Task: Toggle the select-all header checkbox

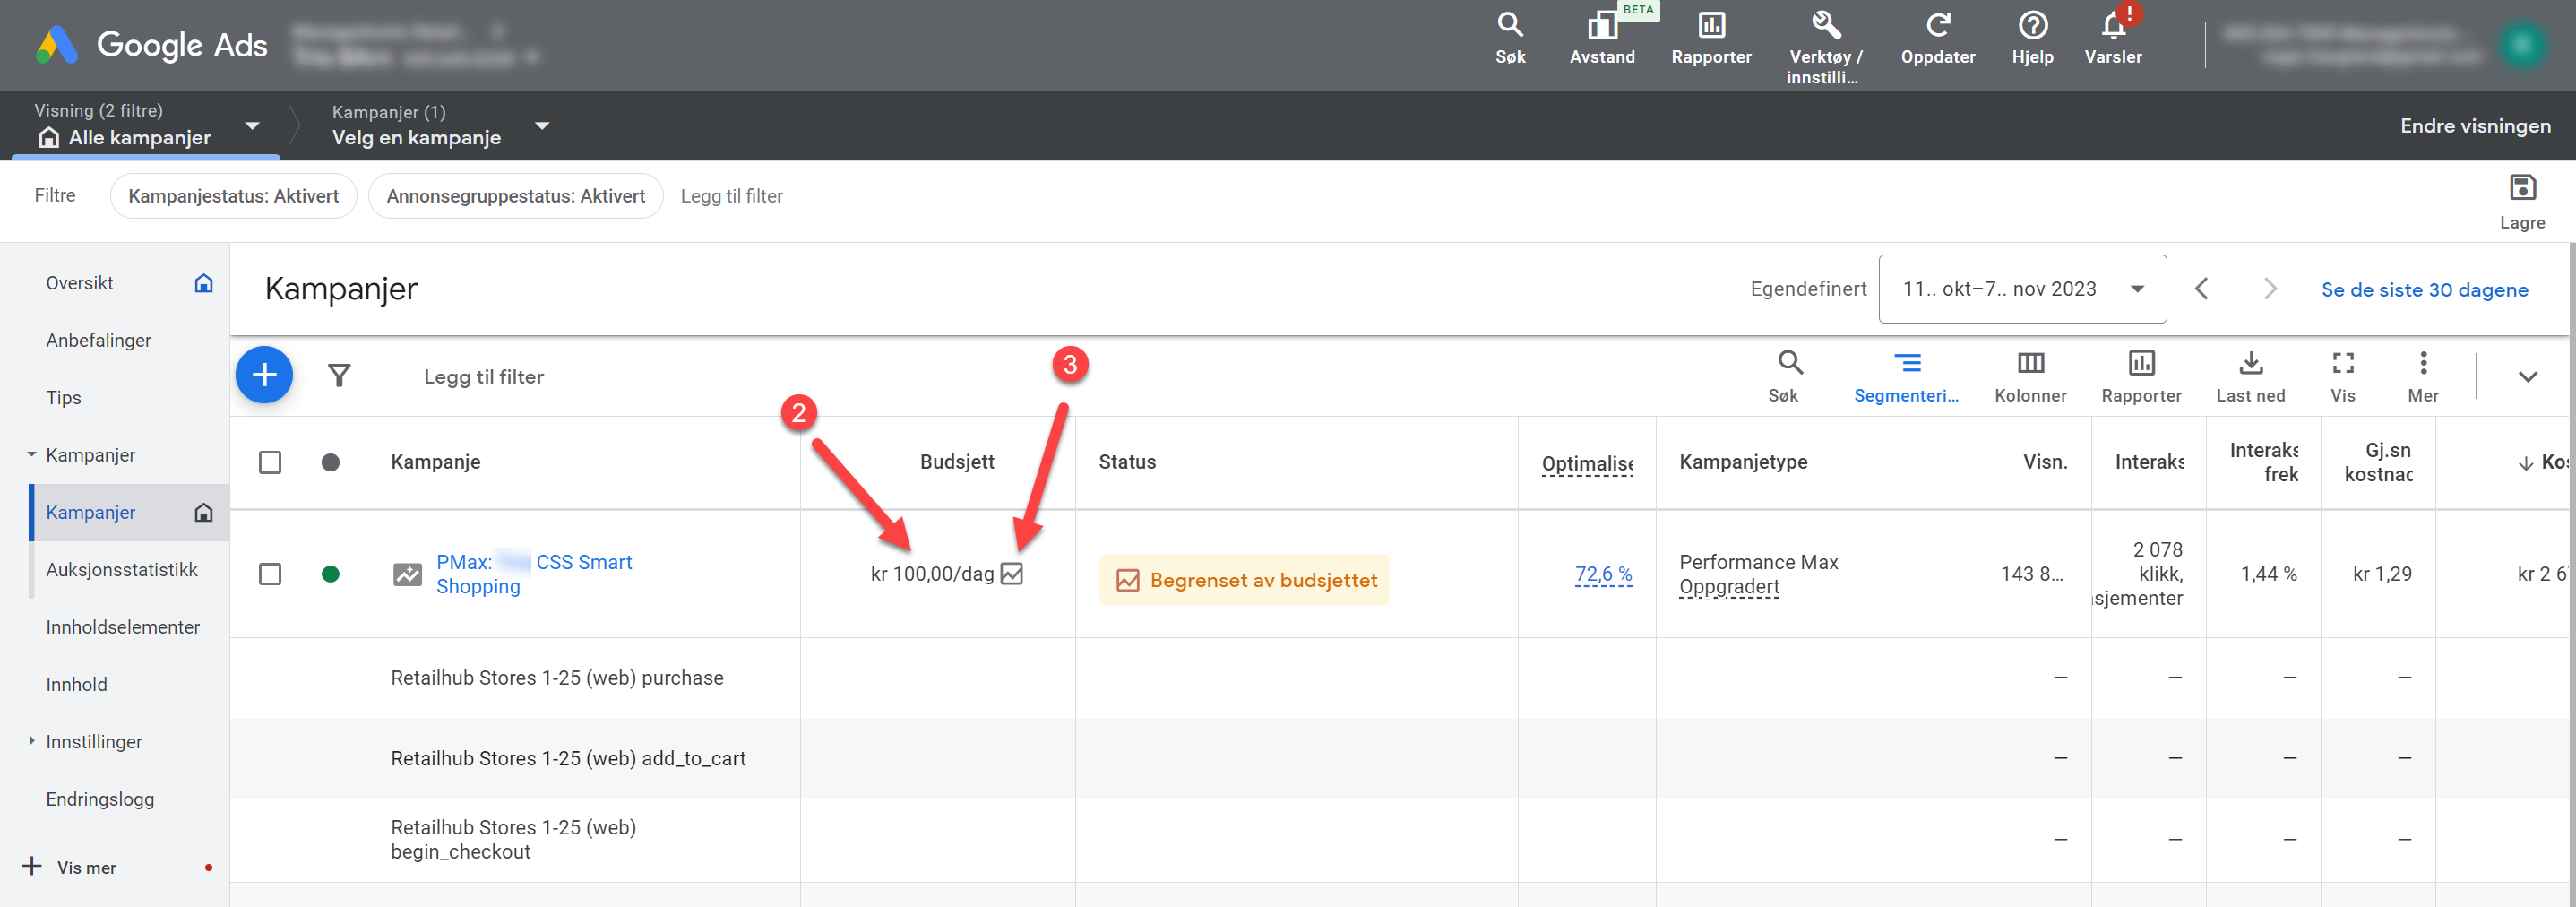Action: 270,462
